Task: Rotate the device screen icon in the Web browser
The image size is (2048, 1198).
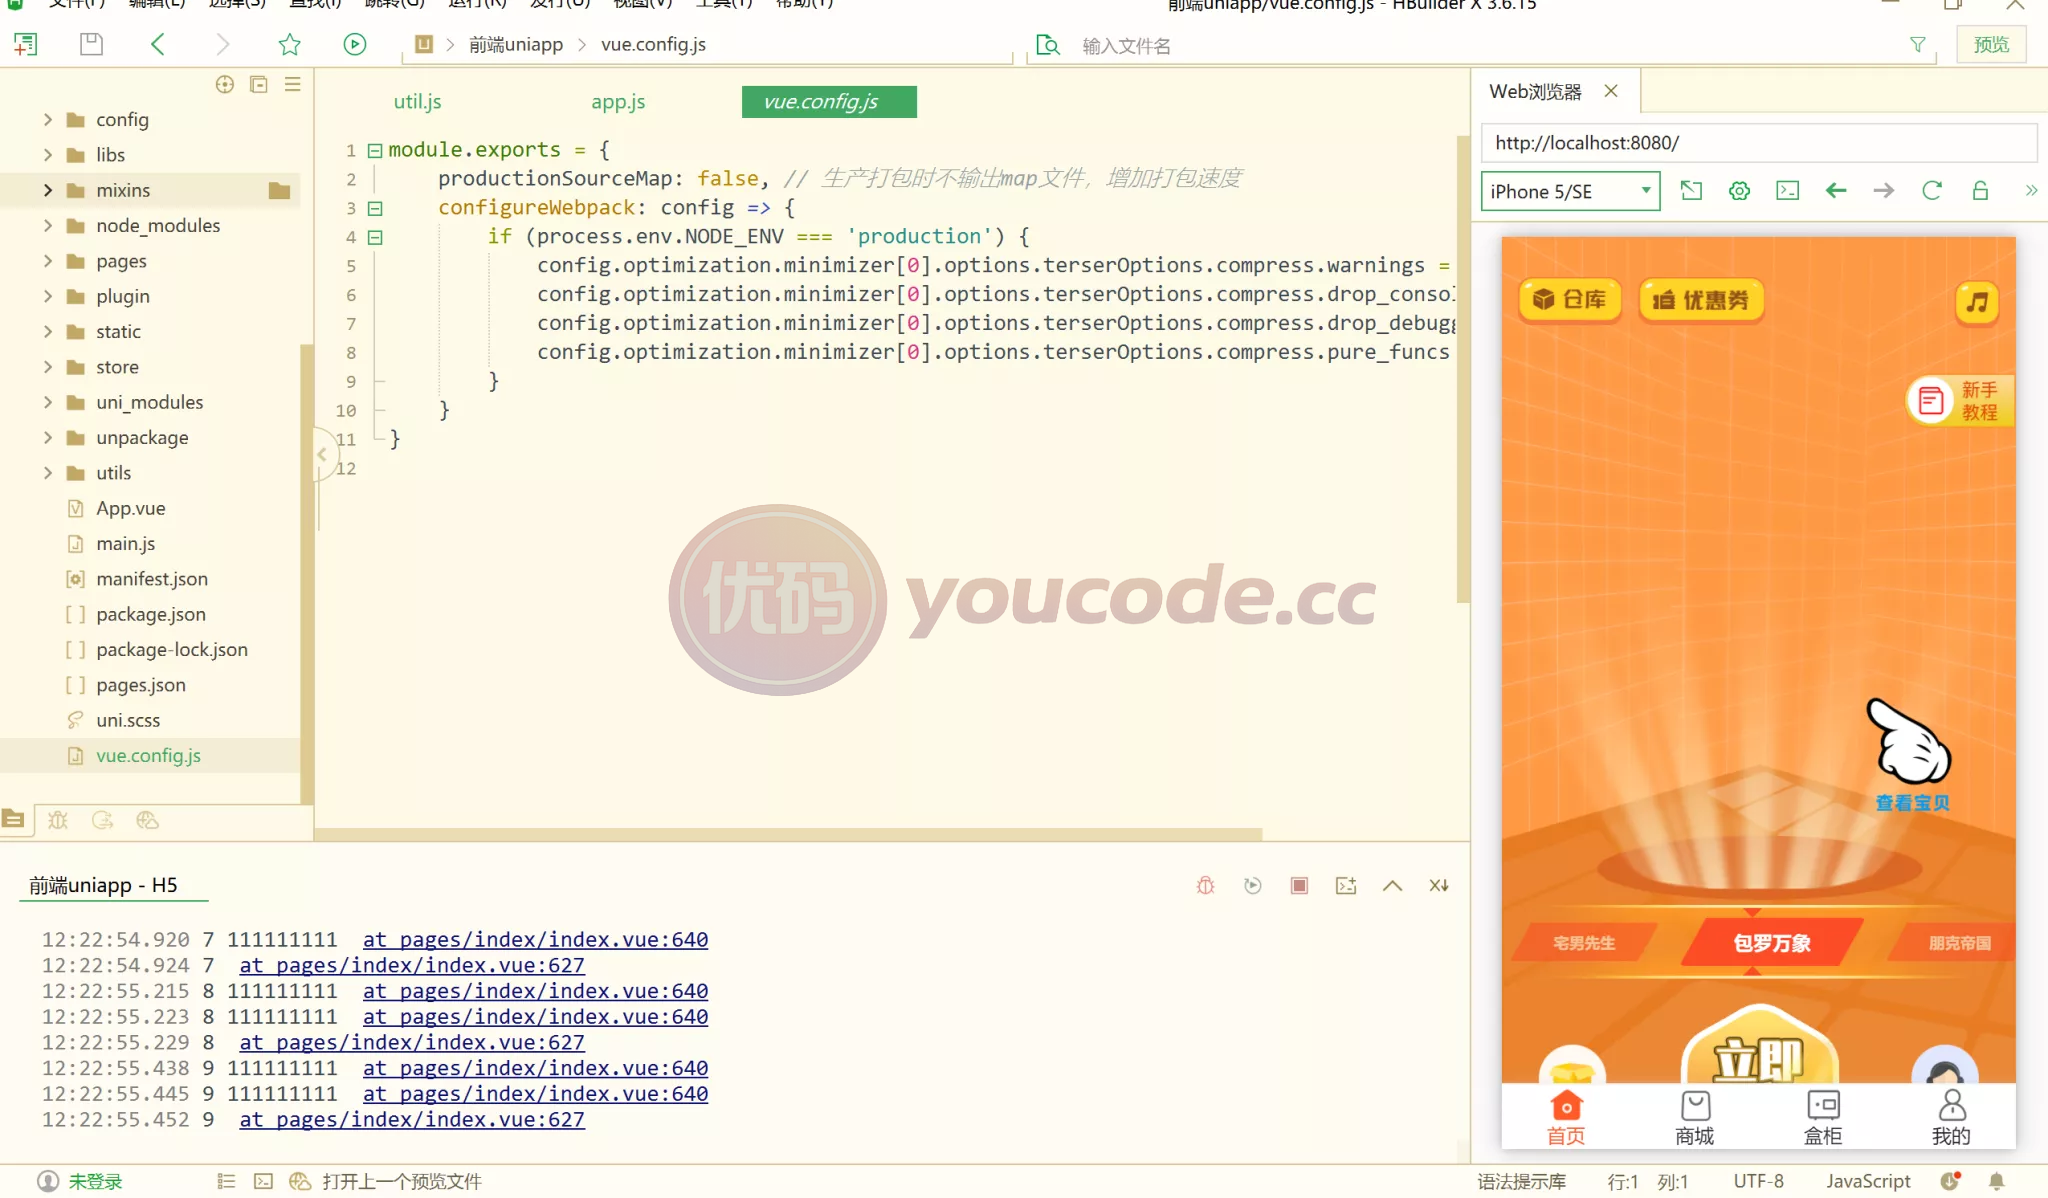Action: pos(1691,191)
